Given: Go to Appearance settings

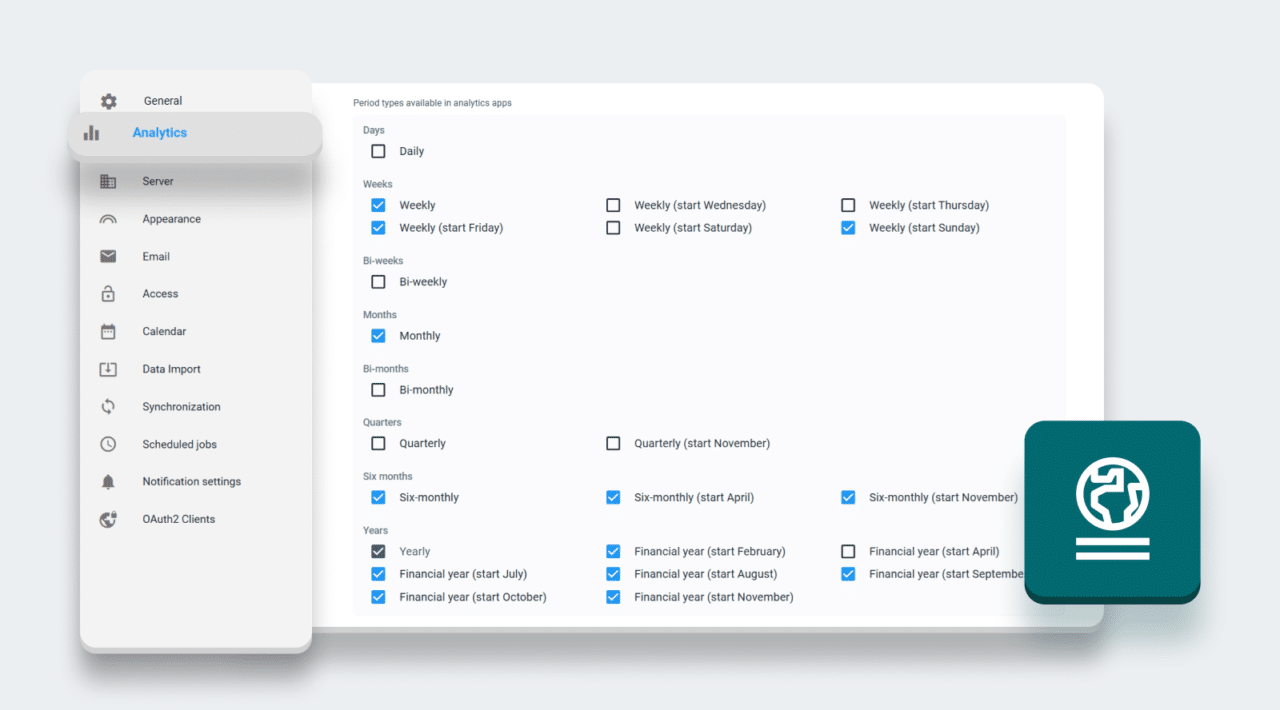Looking at the screenshot, I should [x=172, y=219].
